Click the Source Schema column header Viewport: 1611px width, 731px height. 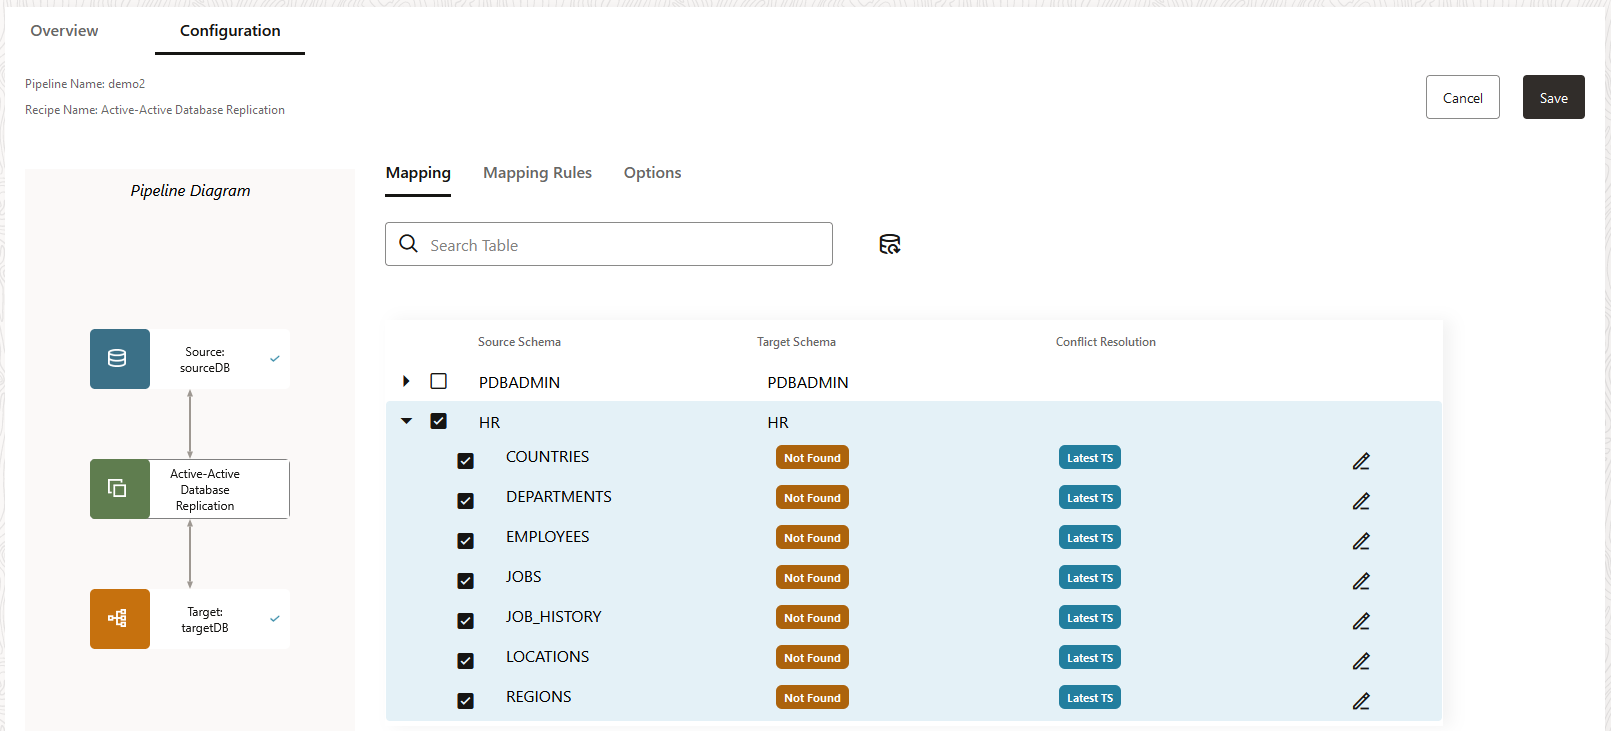pyautogui.click(x=519, y=341)
